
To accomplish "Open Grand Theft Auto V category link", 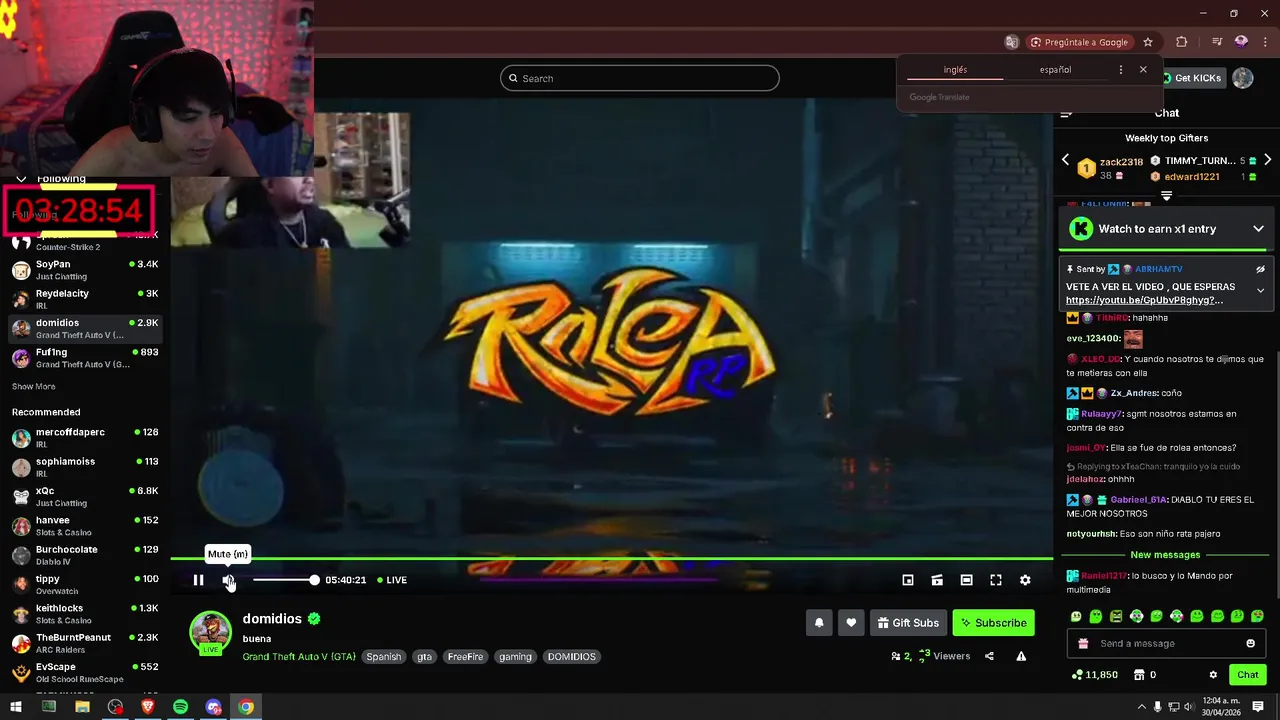I will pyautogui.click(x=299, y=657).
